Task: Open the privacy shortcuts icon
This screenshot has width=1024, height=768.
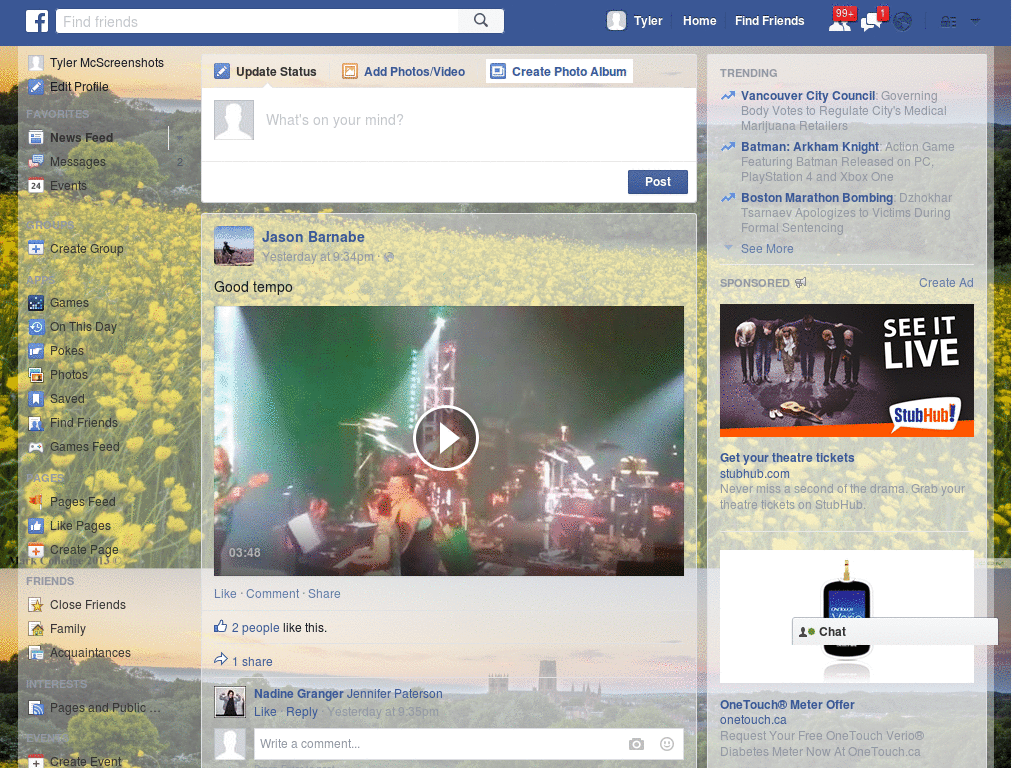Action: click(948, 22)
